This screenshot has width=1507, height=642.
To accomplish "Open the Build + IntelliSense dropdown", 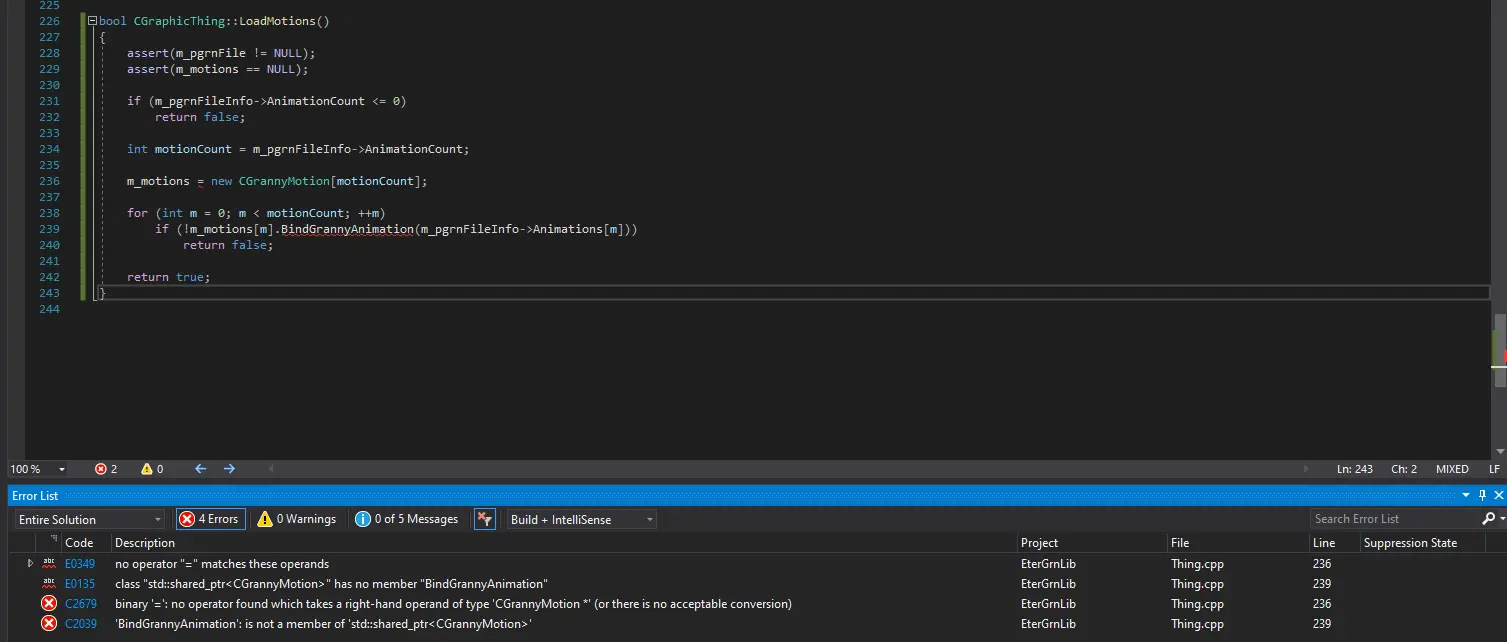I will [x=581, y=520].
